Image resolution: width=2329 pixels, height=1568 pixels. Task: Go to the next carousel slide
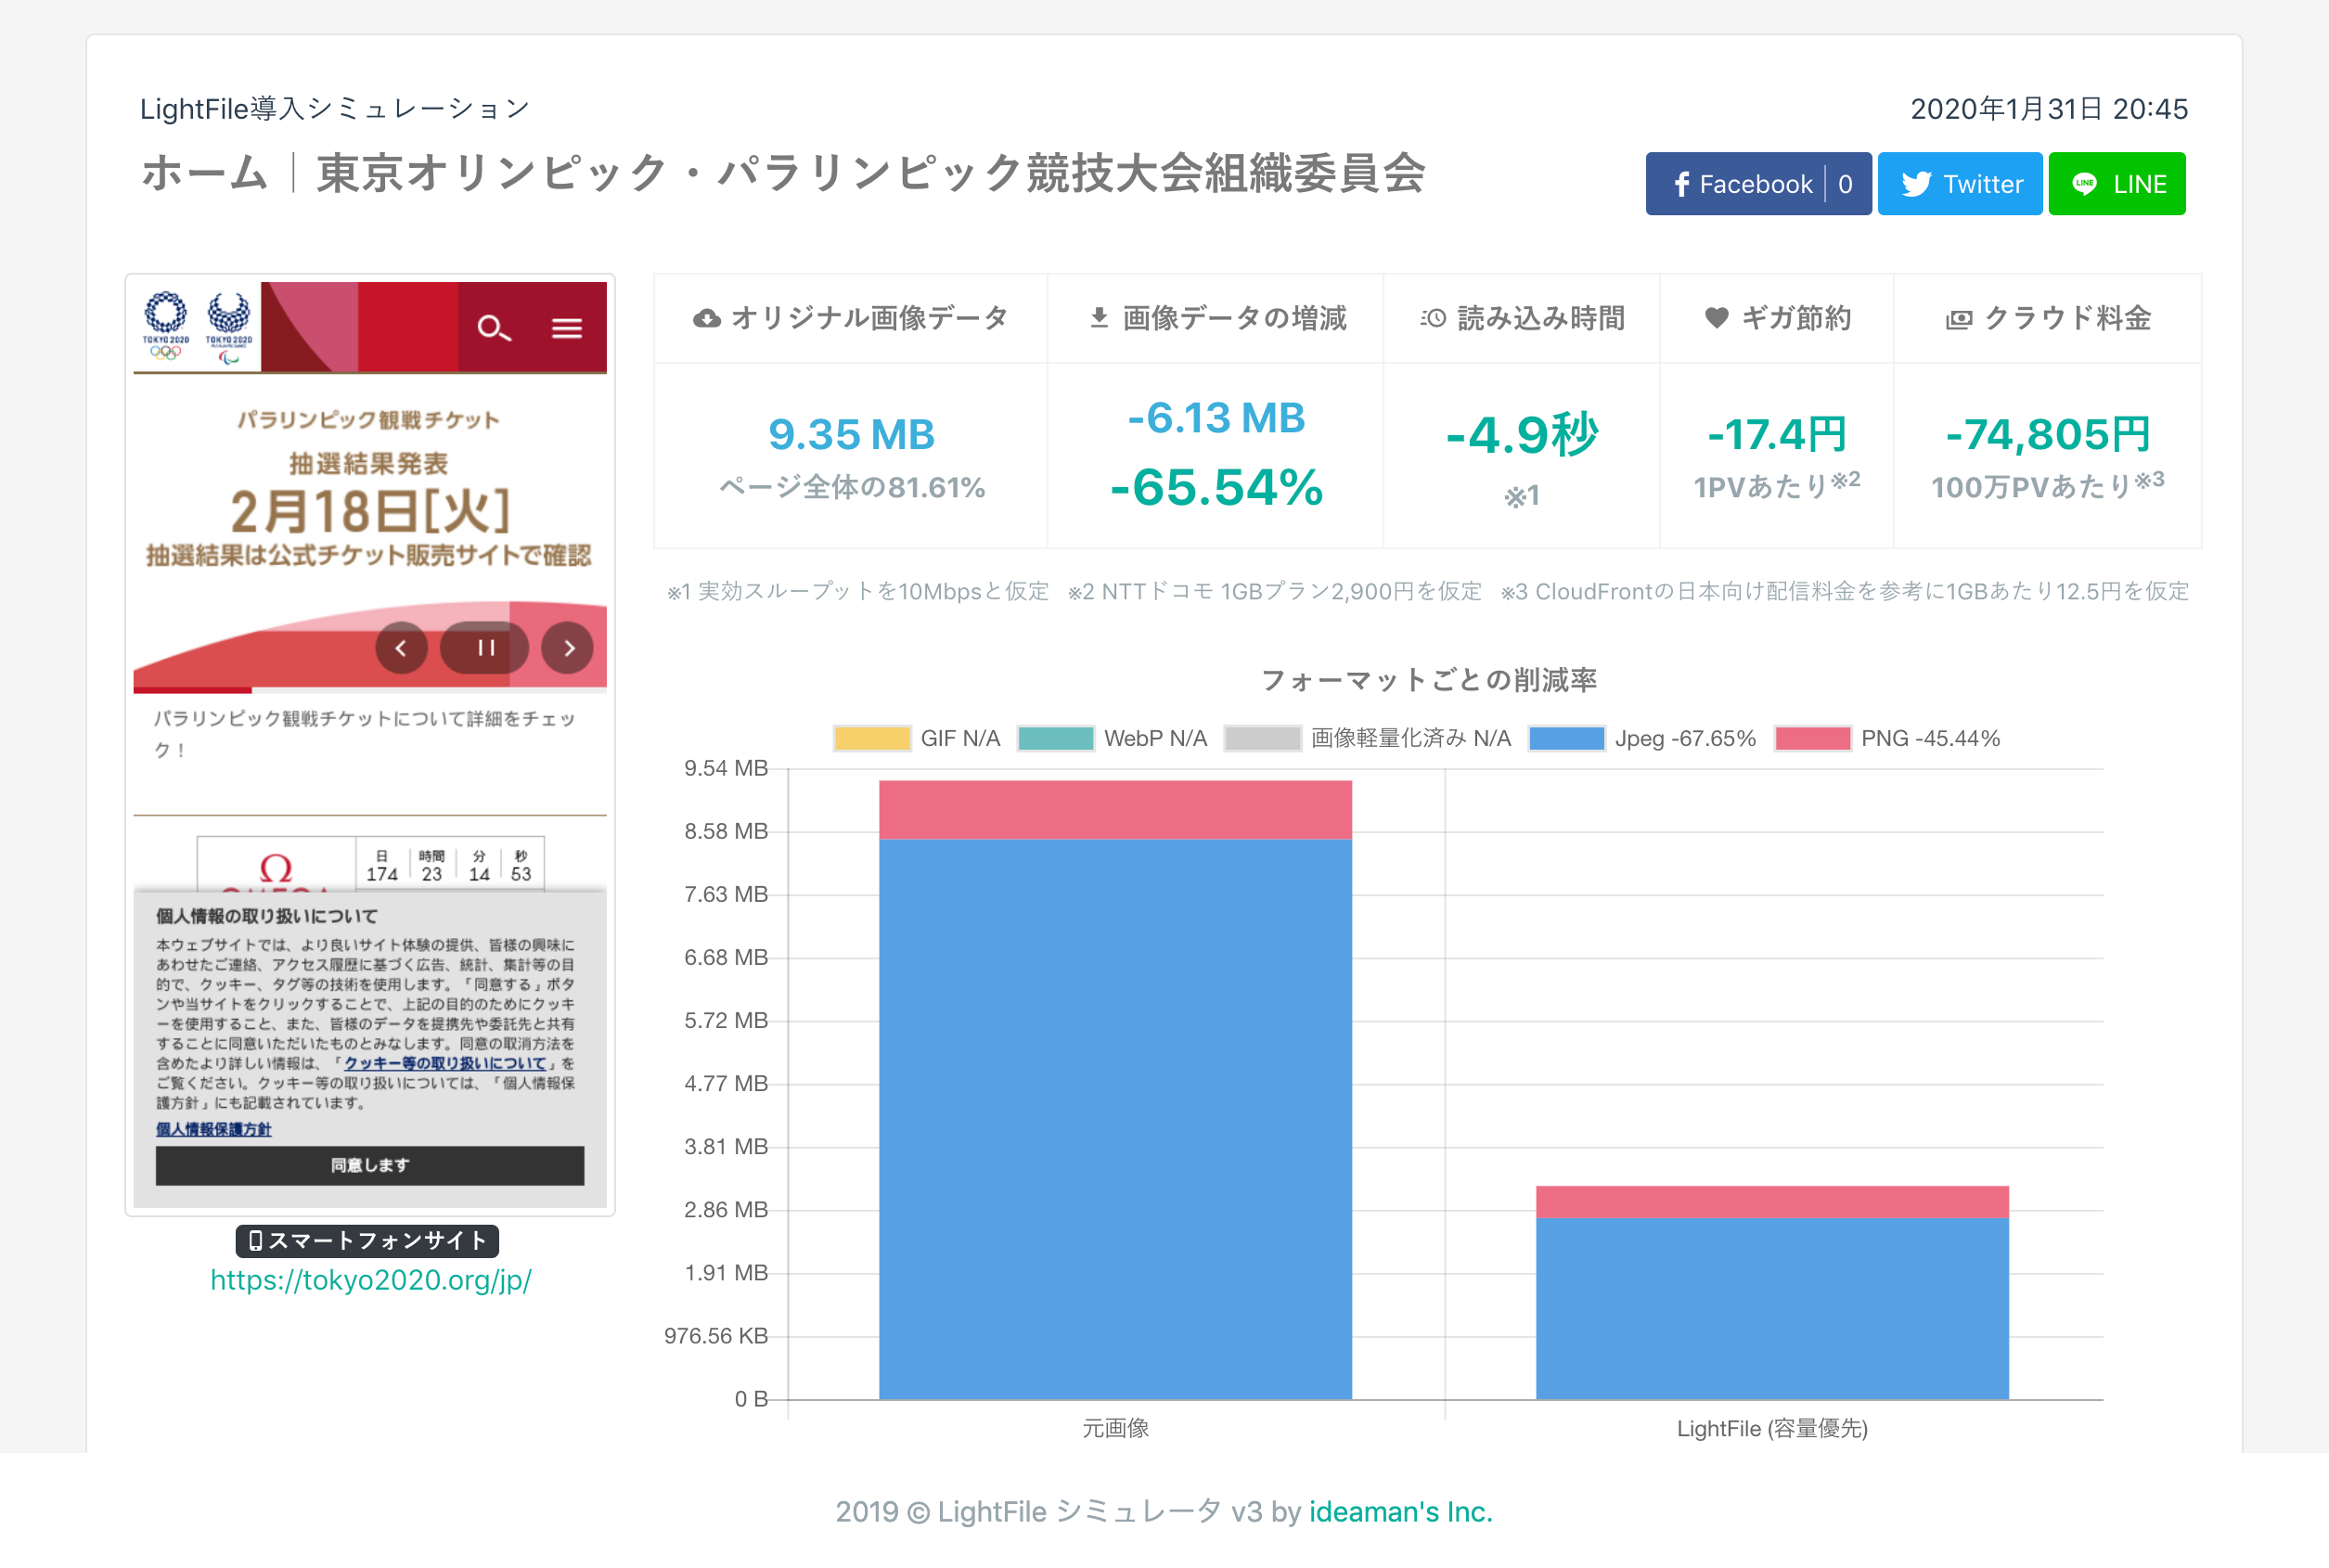(x=568, y=648)
